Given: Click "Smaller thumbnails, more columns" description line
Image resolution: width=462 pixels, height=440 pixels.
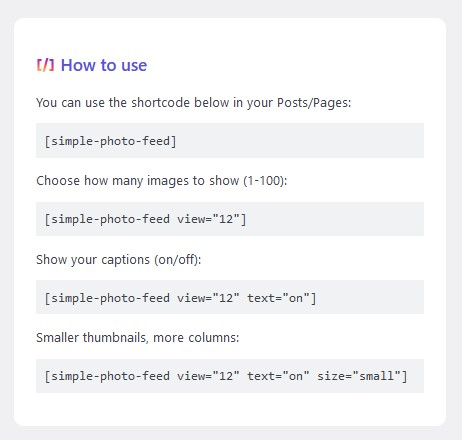Looking at the screenshot, I should pos(138,337).
